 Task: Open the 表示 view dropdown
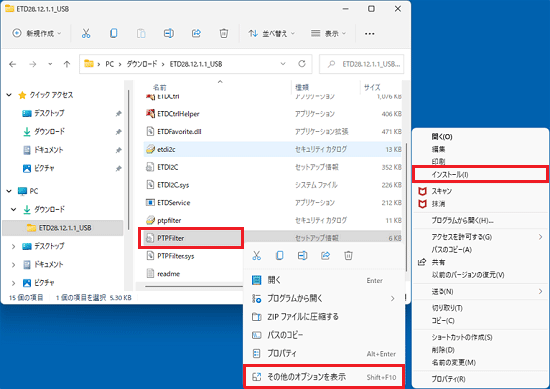(x=329, y=33)
